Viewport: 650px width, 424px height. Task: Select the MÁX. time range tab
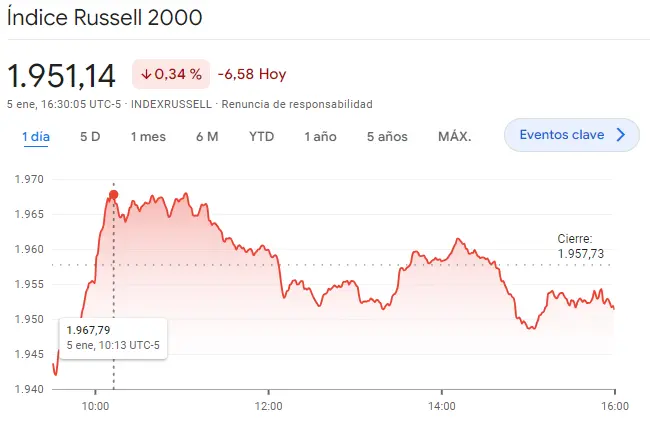(x=454, y=136)
